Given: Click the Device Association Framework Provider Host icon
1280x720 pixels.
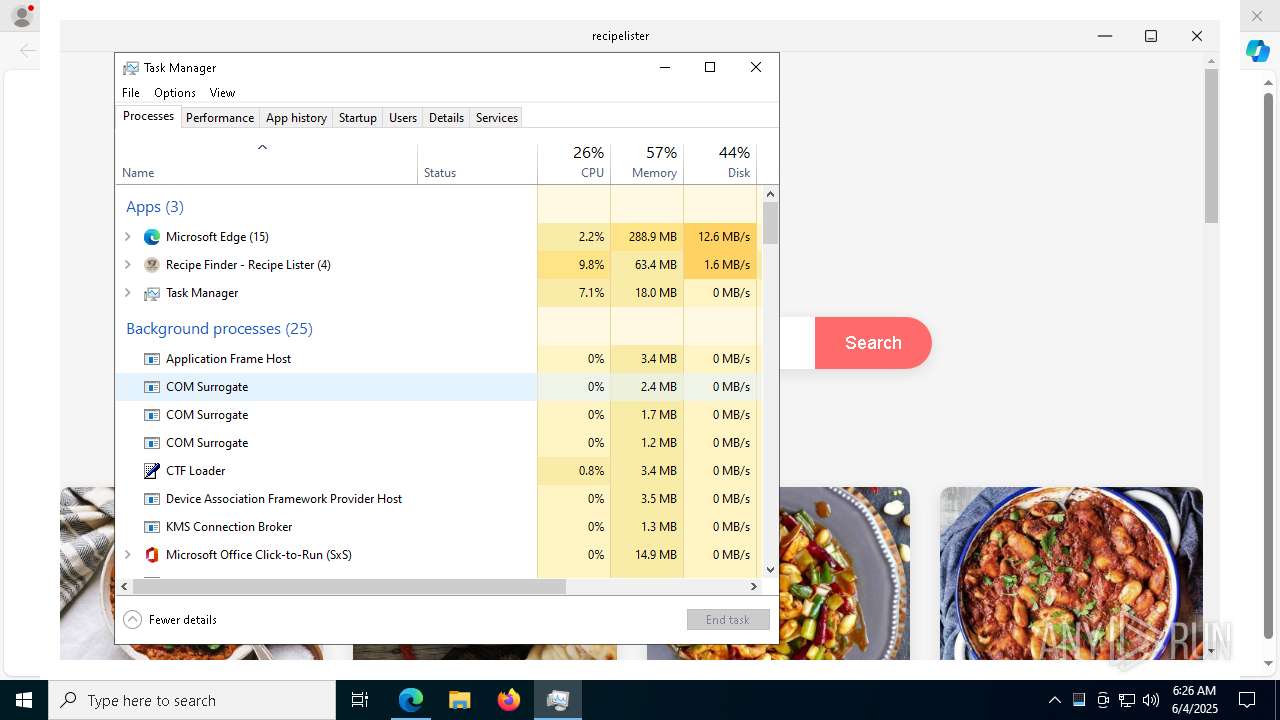Looking at the screenshot, I should click(152, 499).
